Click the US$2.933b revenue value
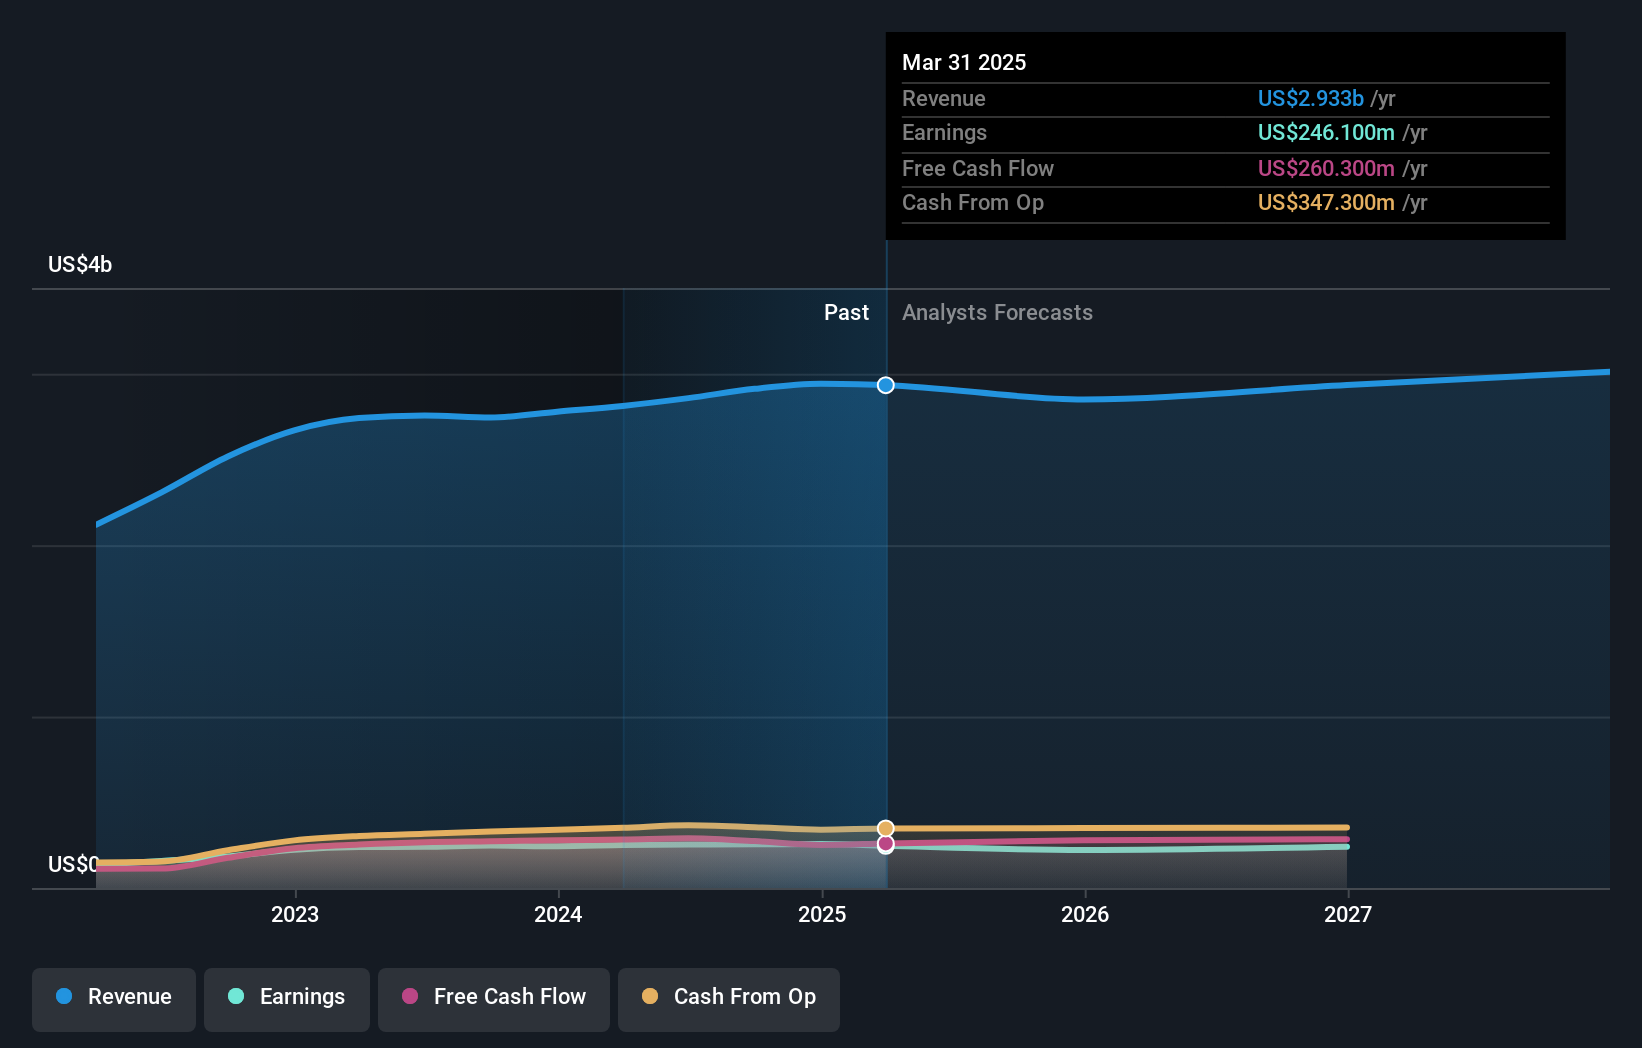 pos(1311,98)
